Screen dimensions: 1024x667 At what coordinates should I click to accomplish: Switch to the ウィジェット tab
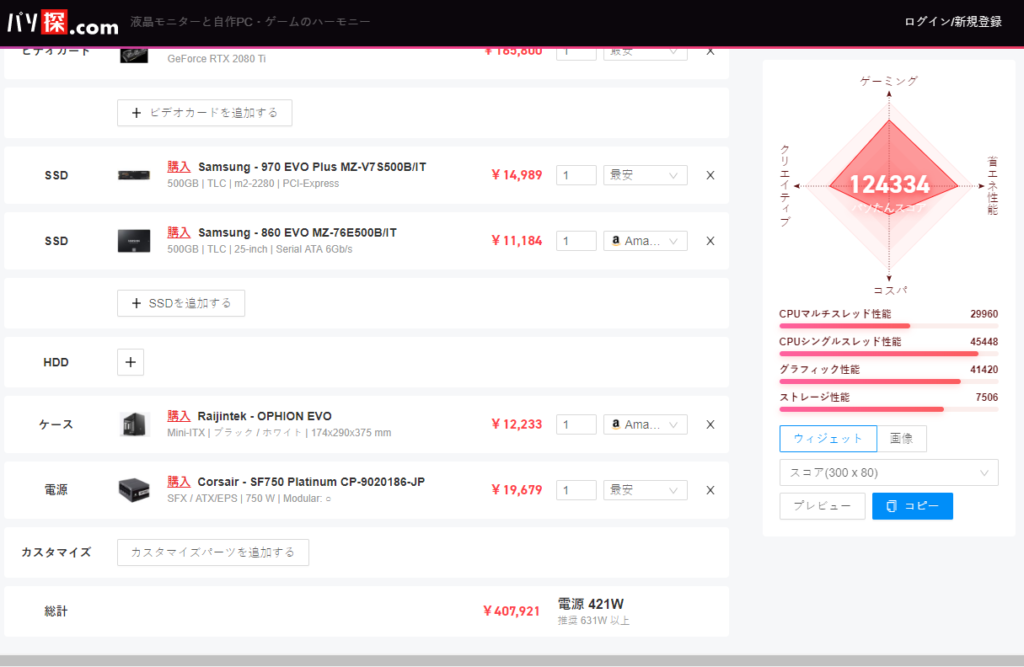828,438
